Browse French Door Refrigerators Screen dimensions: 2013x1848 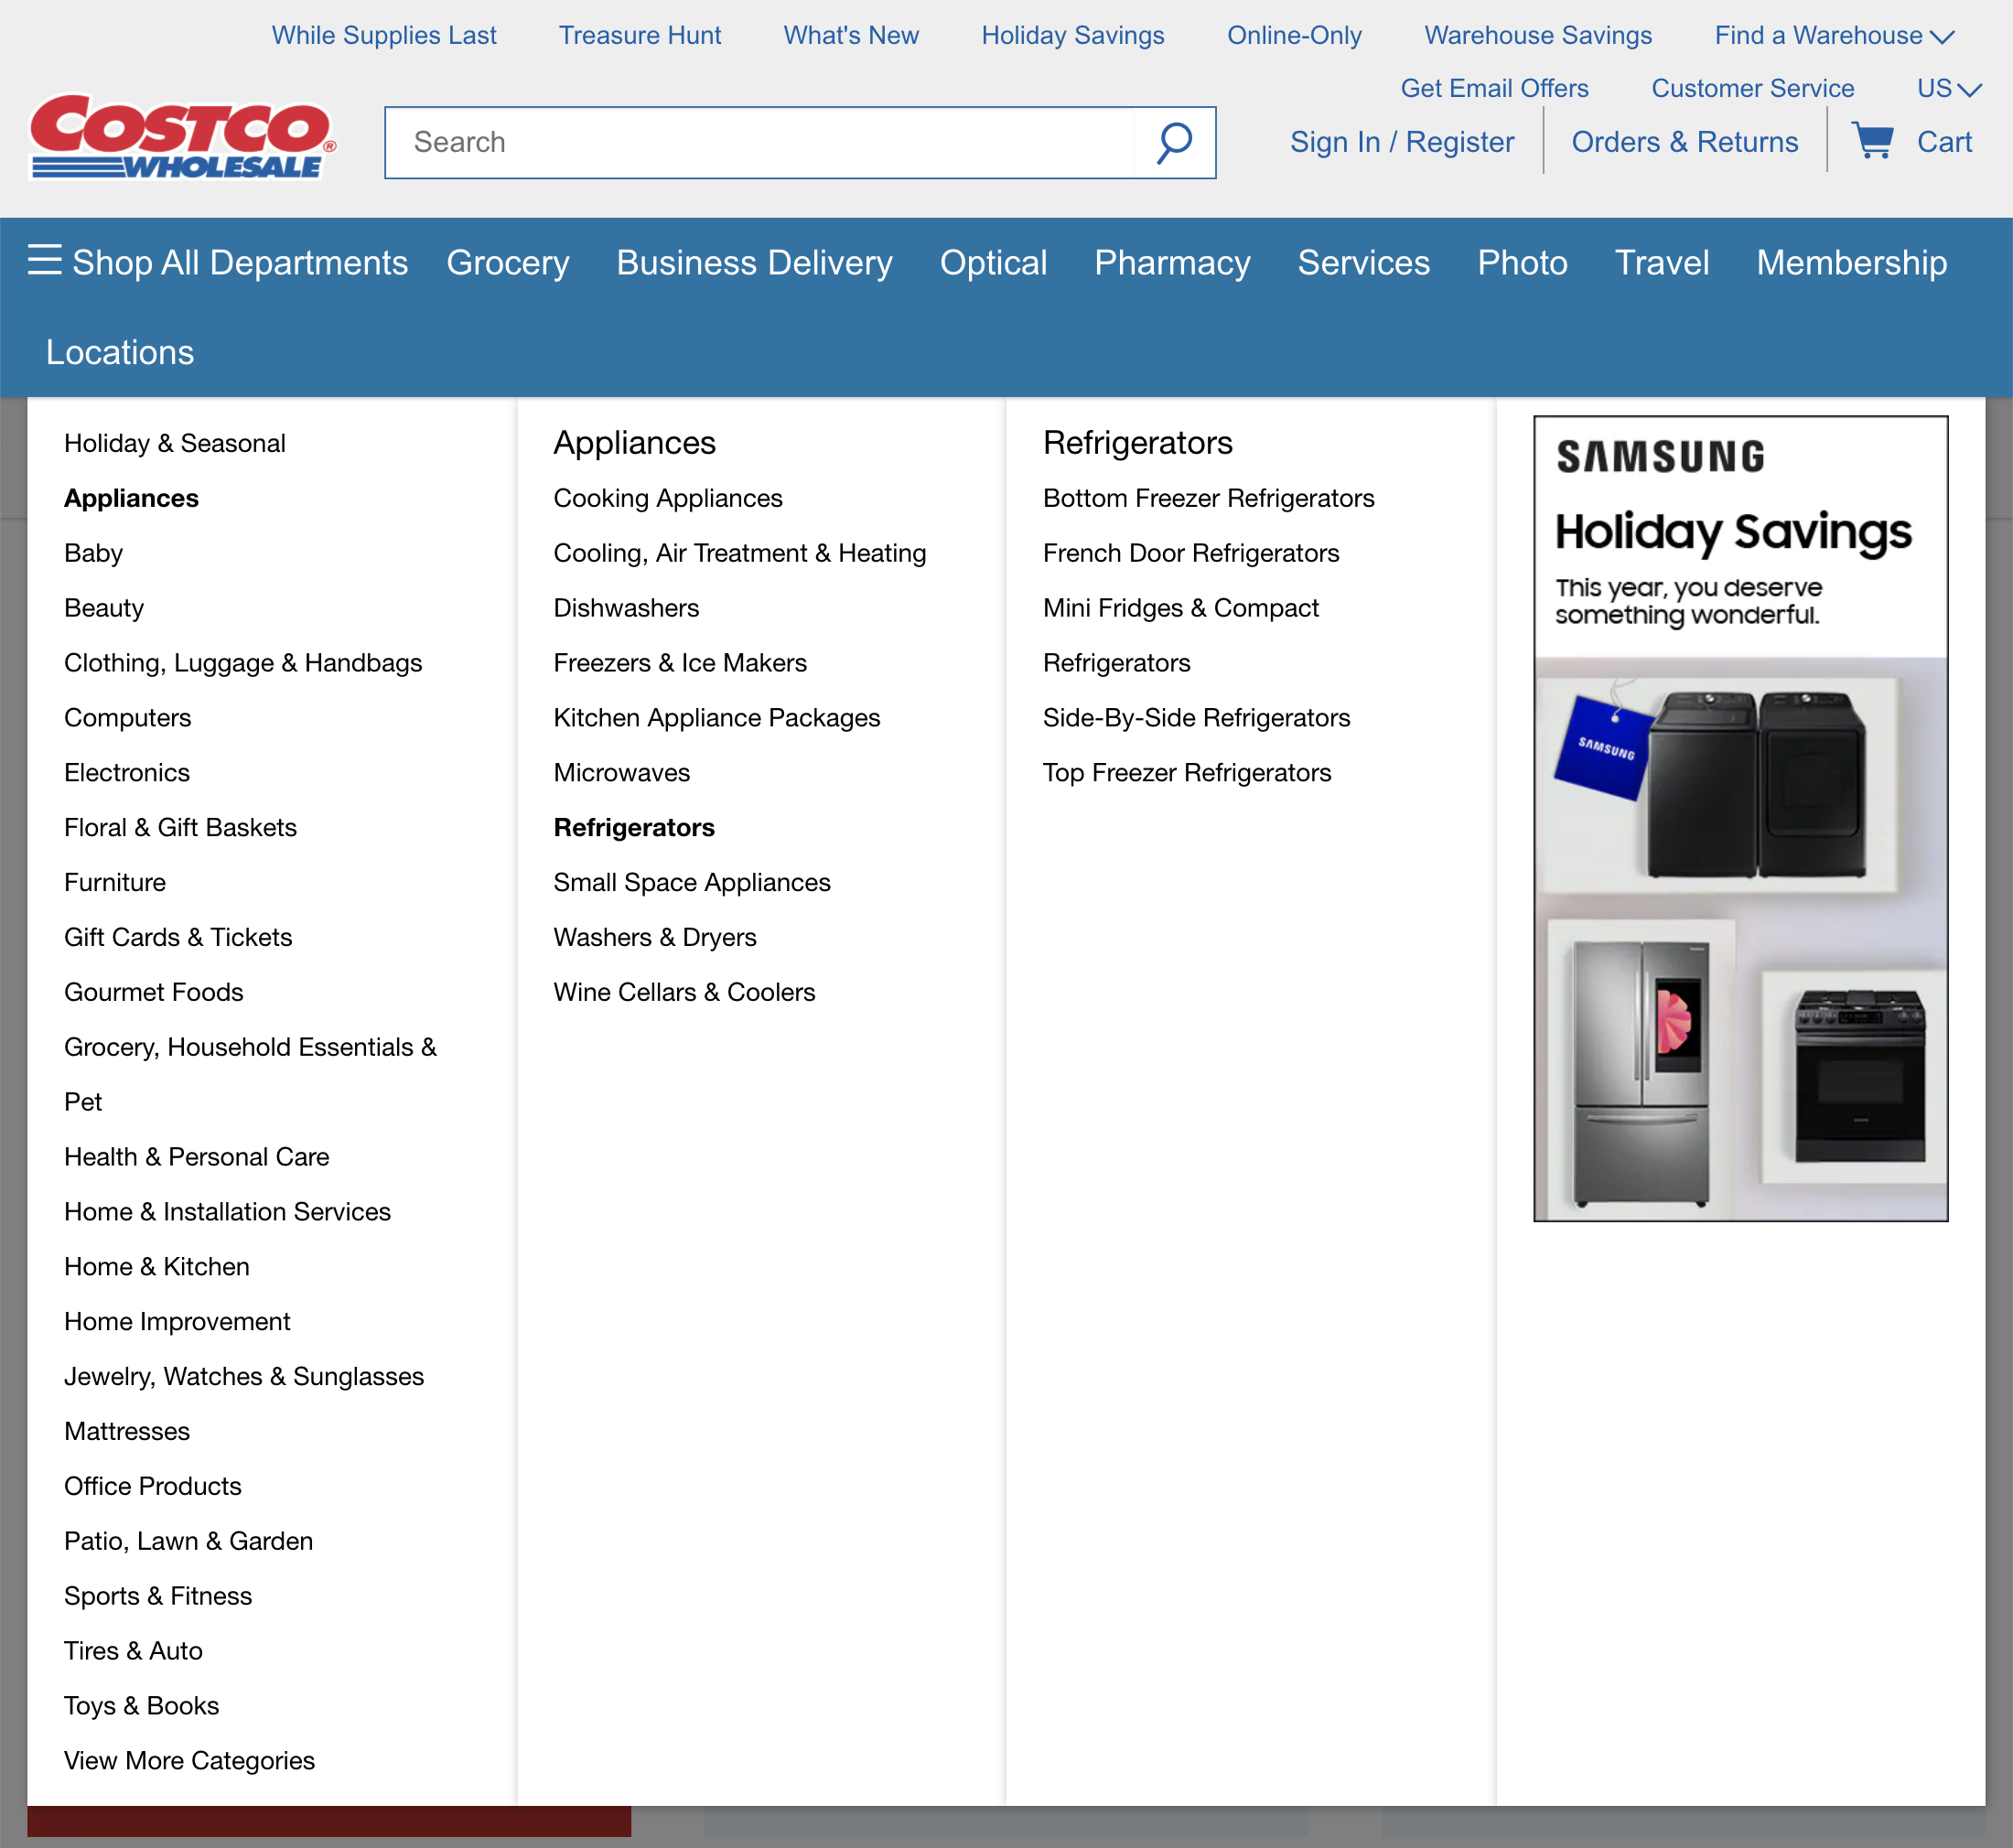[x=1190, y=552]
